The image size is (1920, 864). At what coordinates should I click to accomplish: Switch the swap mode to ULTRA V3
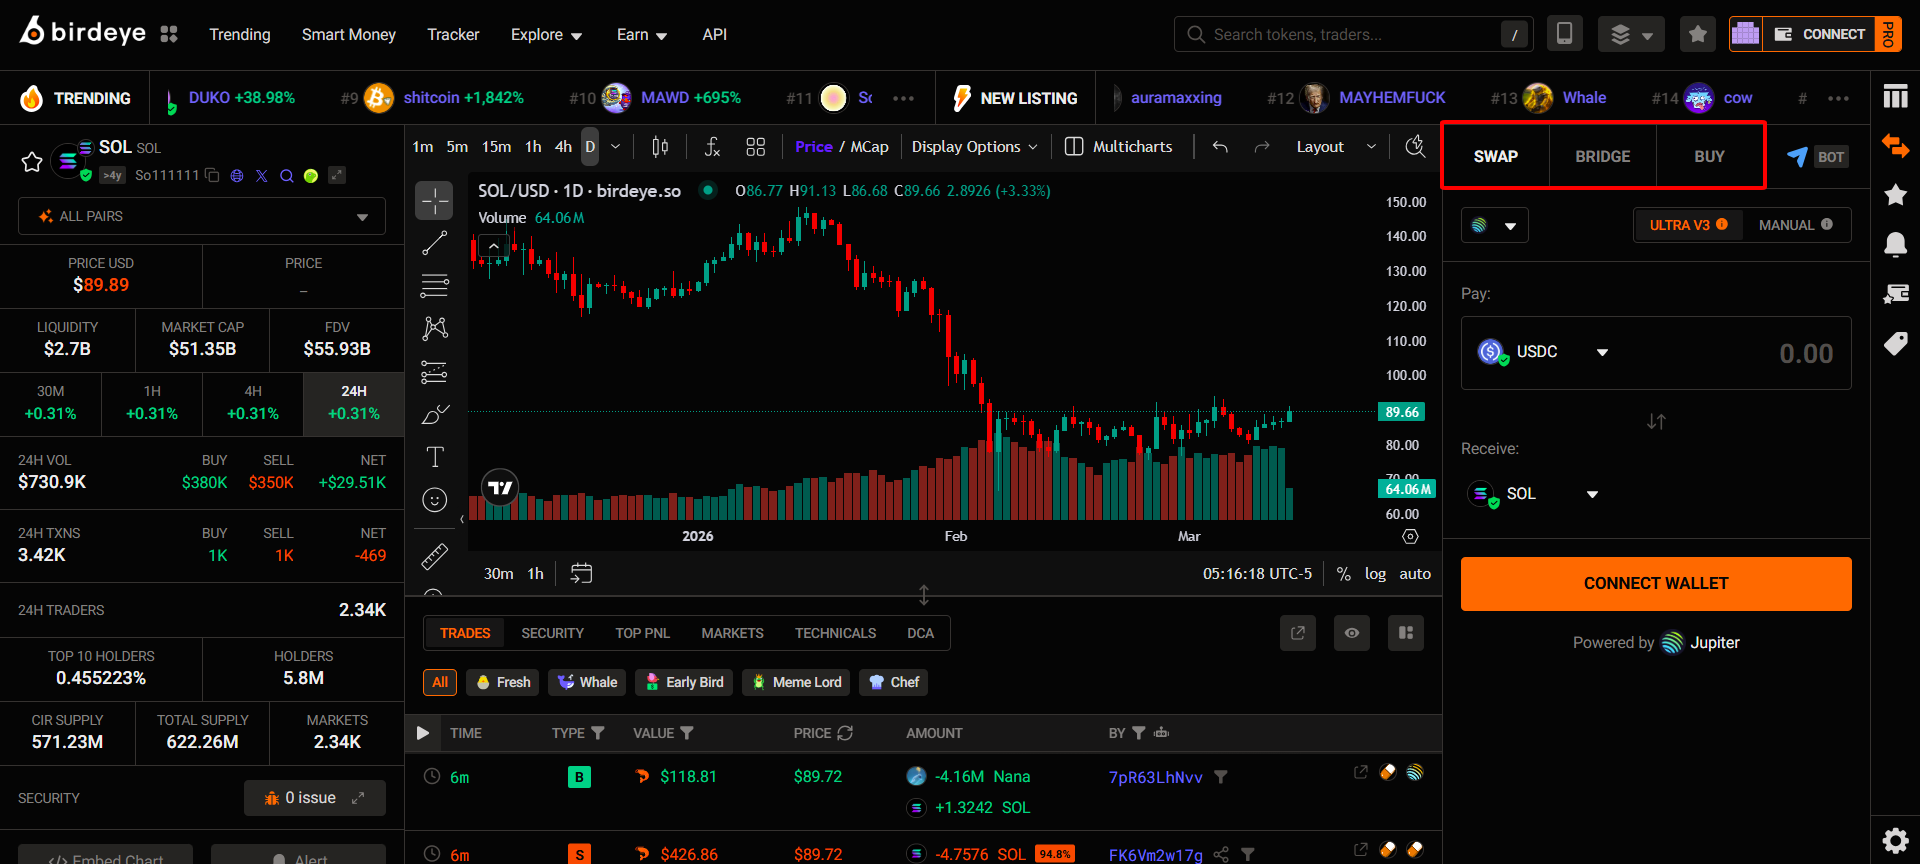(x=1688, y=225)
